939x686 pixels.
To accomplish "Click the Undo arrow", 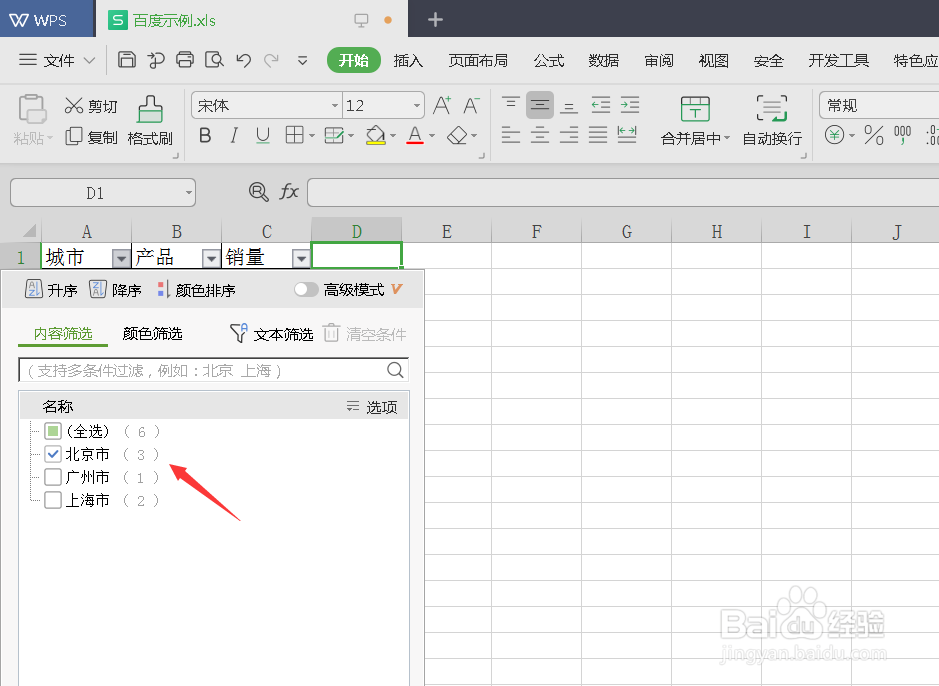I will [243, 60].
